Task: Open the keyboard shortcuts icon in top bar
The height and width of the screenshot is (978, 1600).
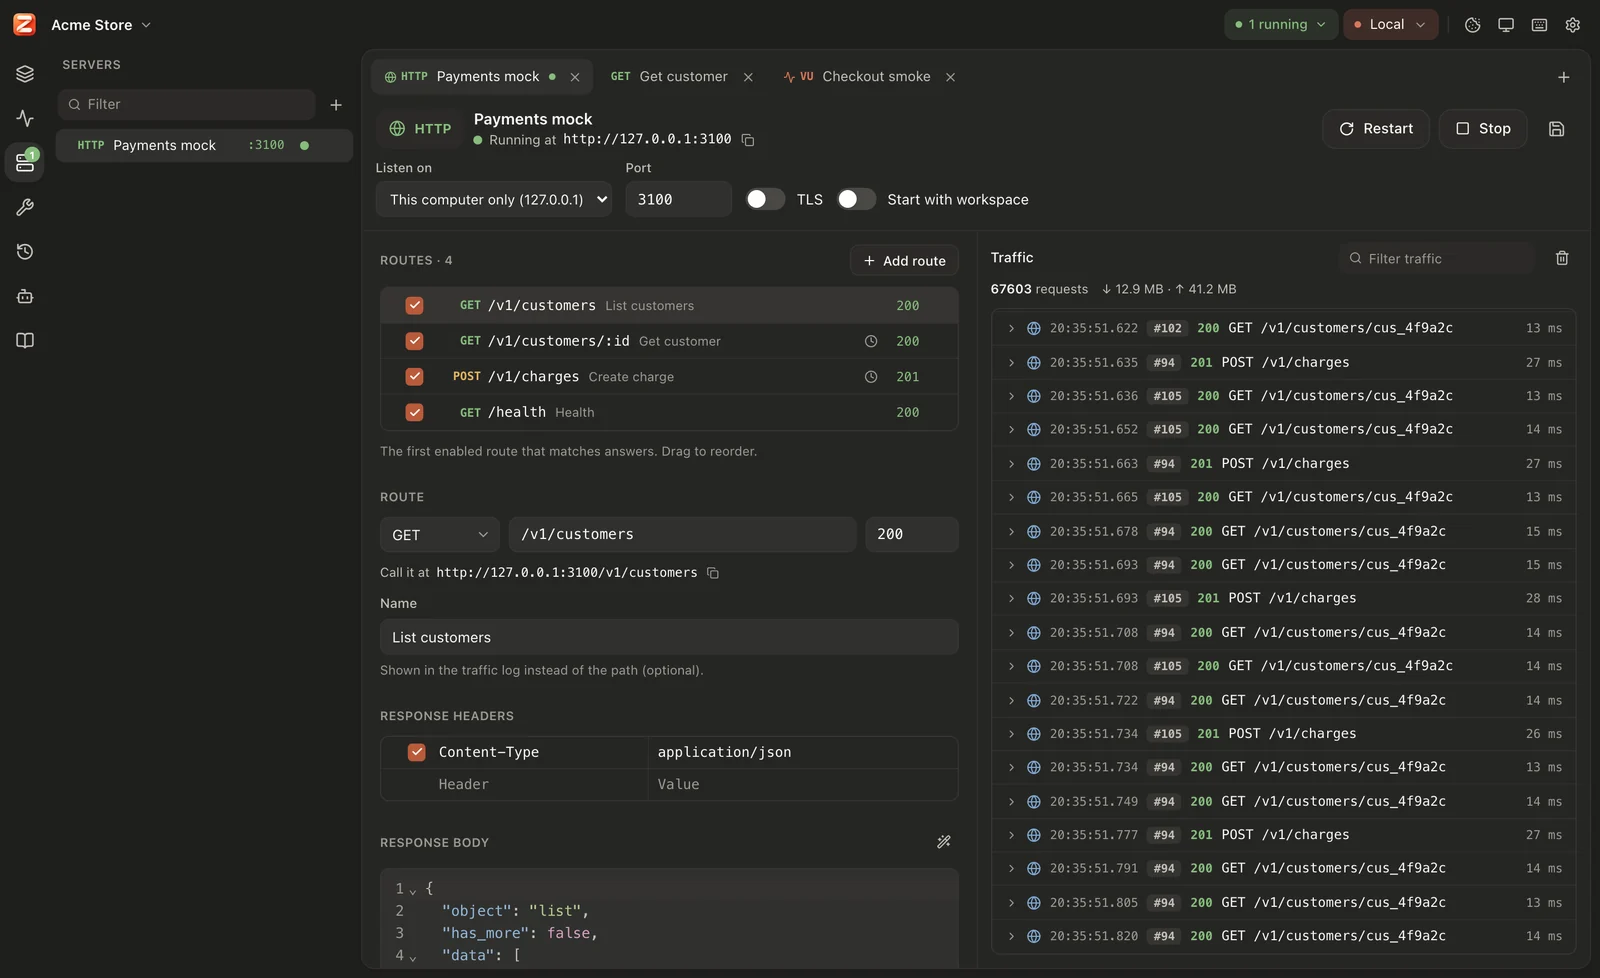Action: (x=1540, y=25)
